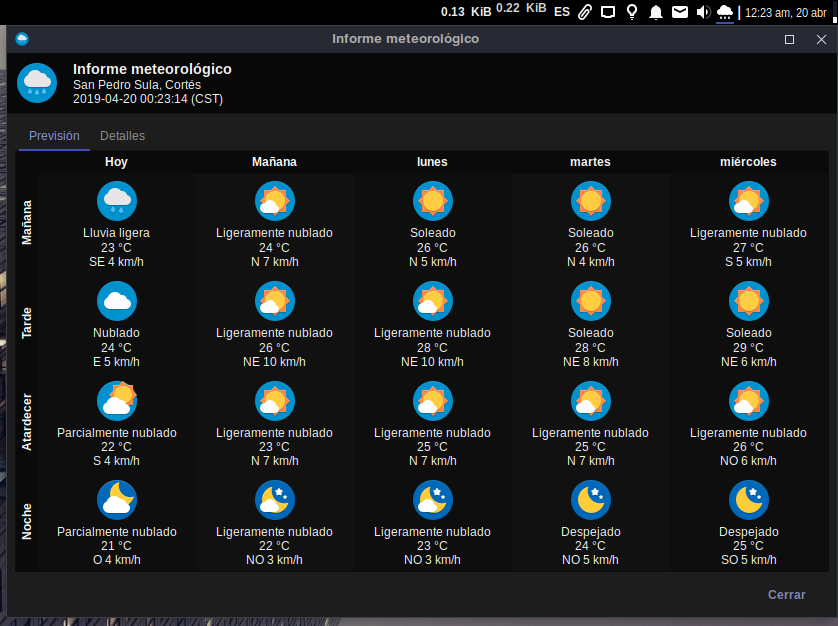Click the E 5 km/h wind text

pyautogui.click(x=117, y=362)
